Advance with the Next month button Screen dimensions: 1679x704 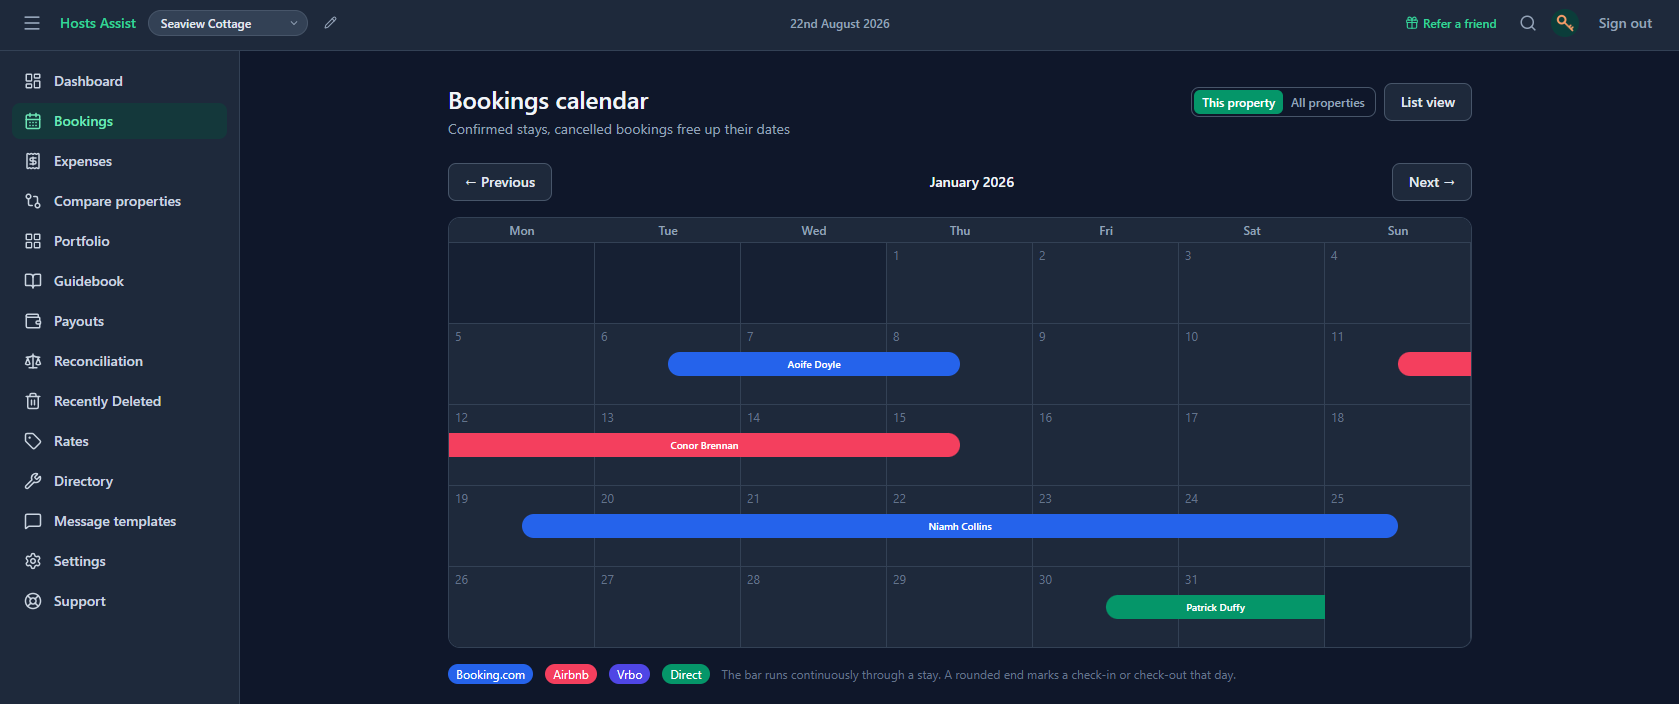coord(1432,182)
